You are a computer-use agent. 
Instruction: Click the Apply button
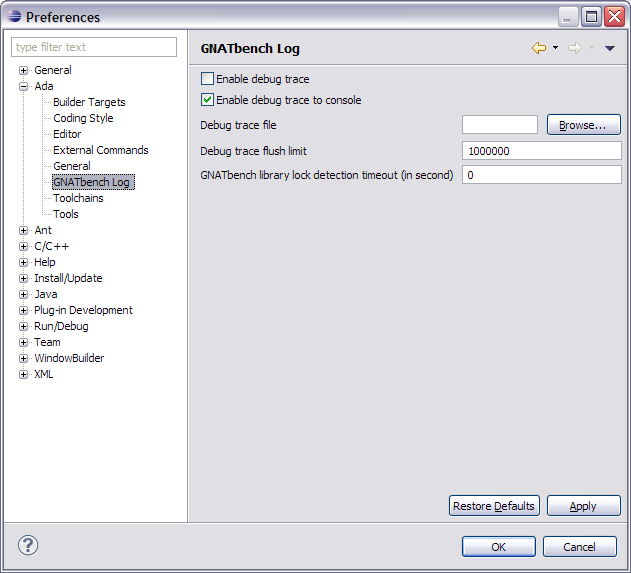(x=584, y=505)
